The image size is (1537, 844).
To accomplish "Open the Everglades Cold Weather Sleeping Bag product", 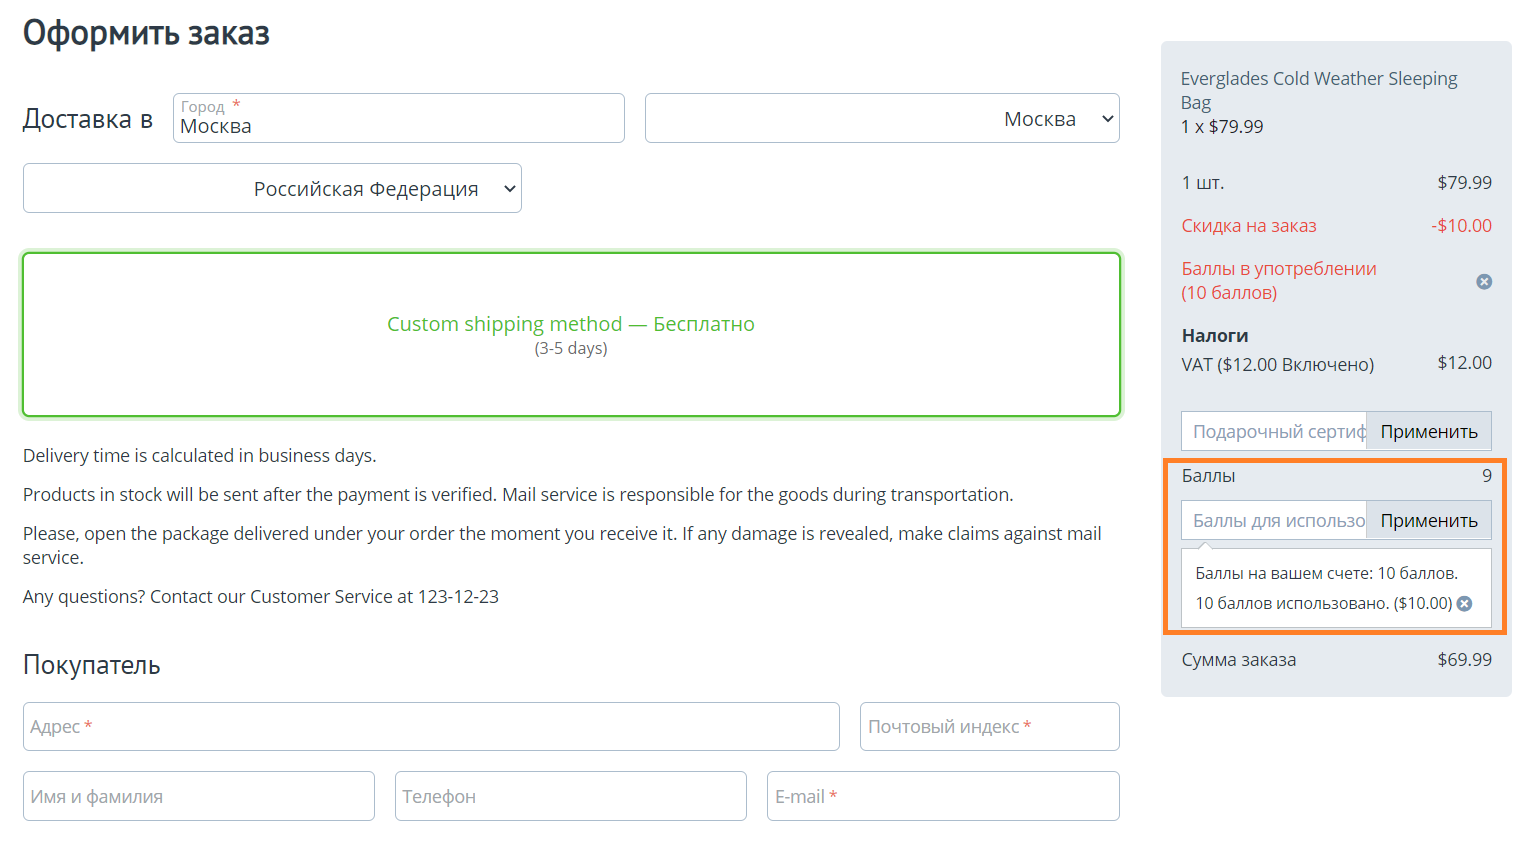I will click(1318, 90).
